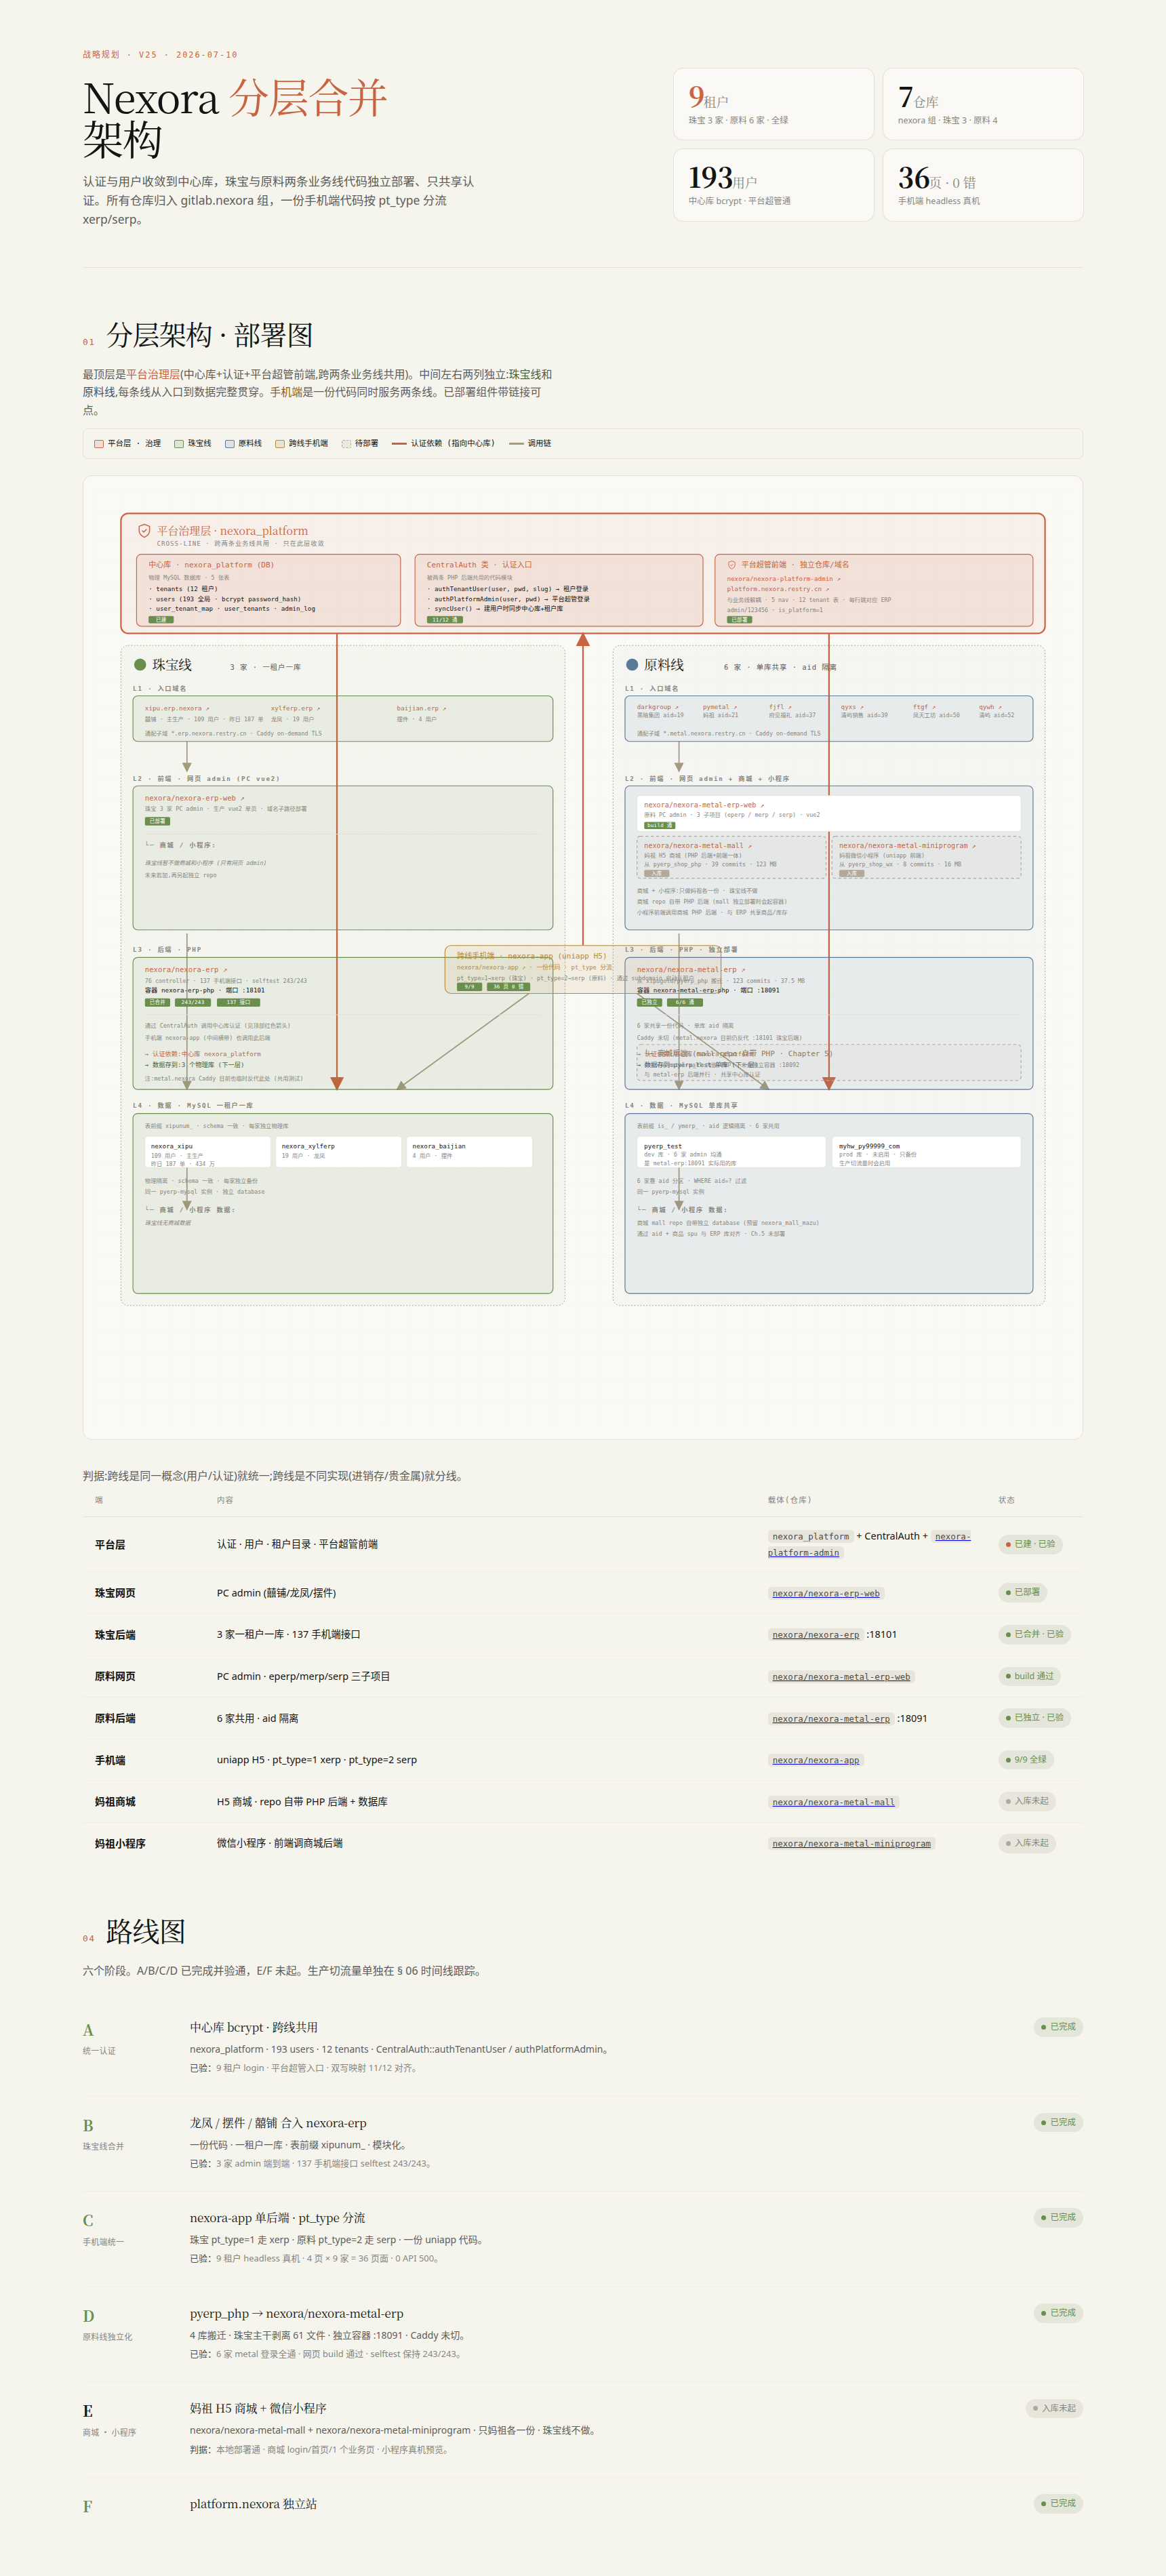Open nexora/nexora-metal-miniprogram link in 妈祖小程序 table row

click(851, 1844)
